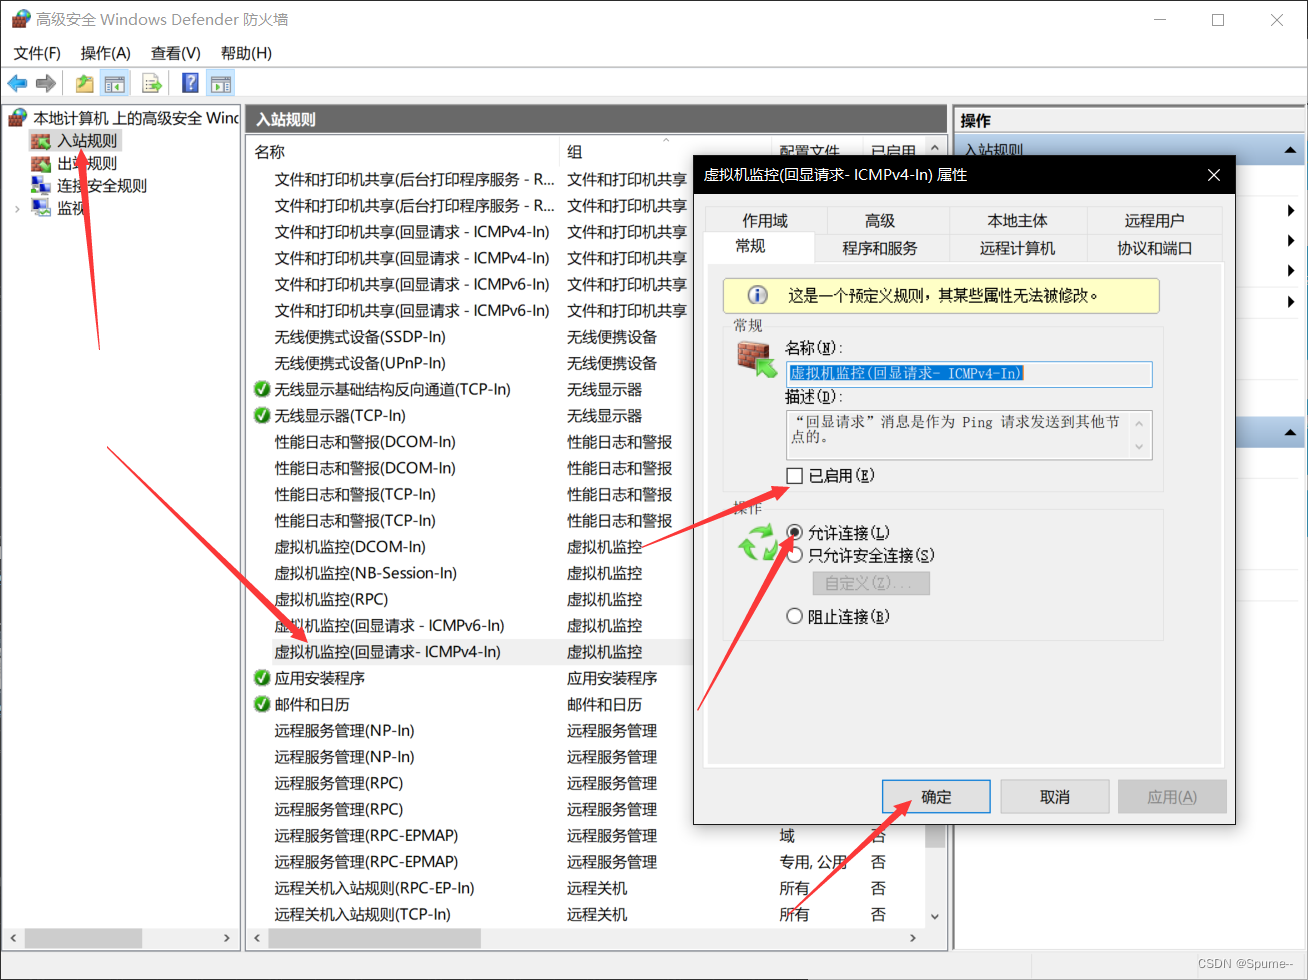This screenshot has width=1308, height=980.
Task: Click the 确定 button
Action: click(936, 797)
